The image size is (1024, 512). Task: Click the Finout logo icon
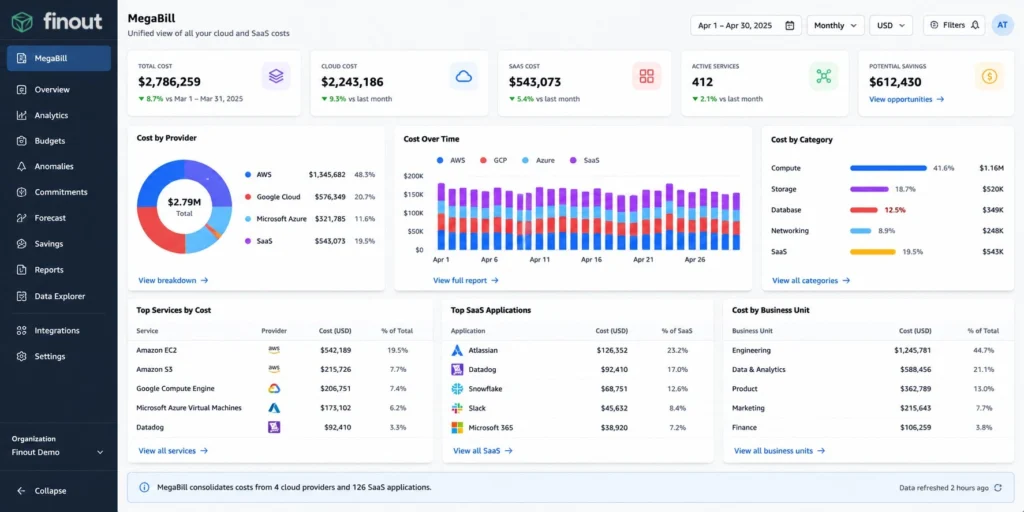tap(22, 22)
